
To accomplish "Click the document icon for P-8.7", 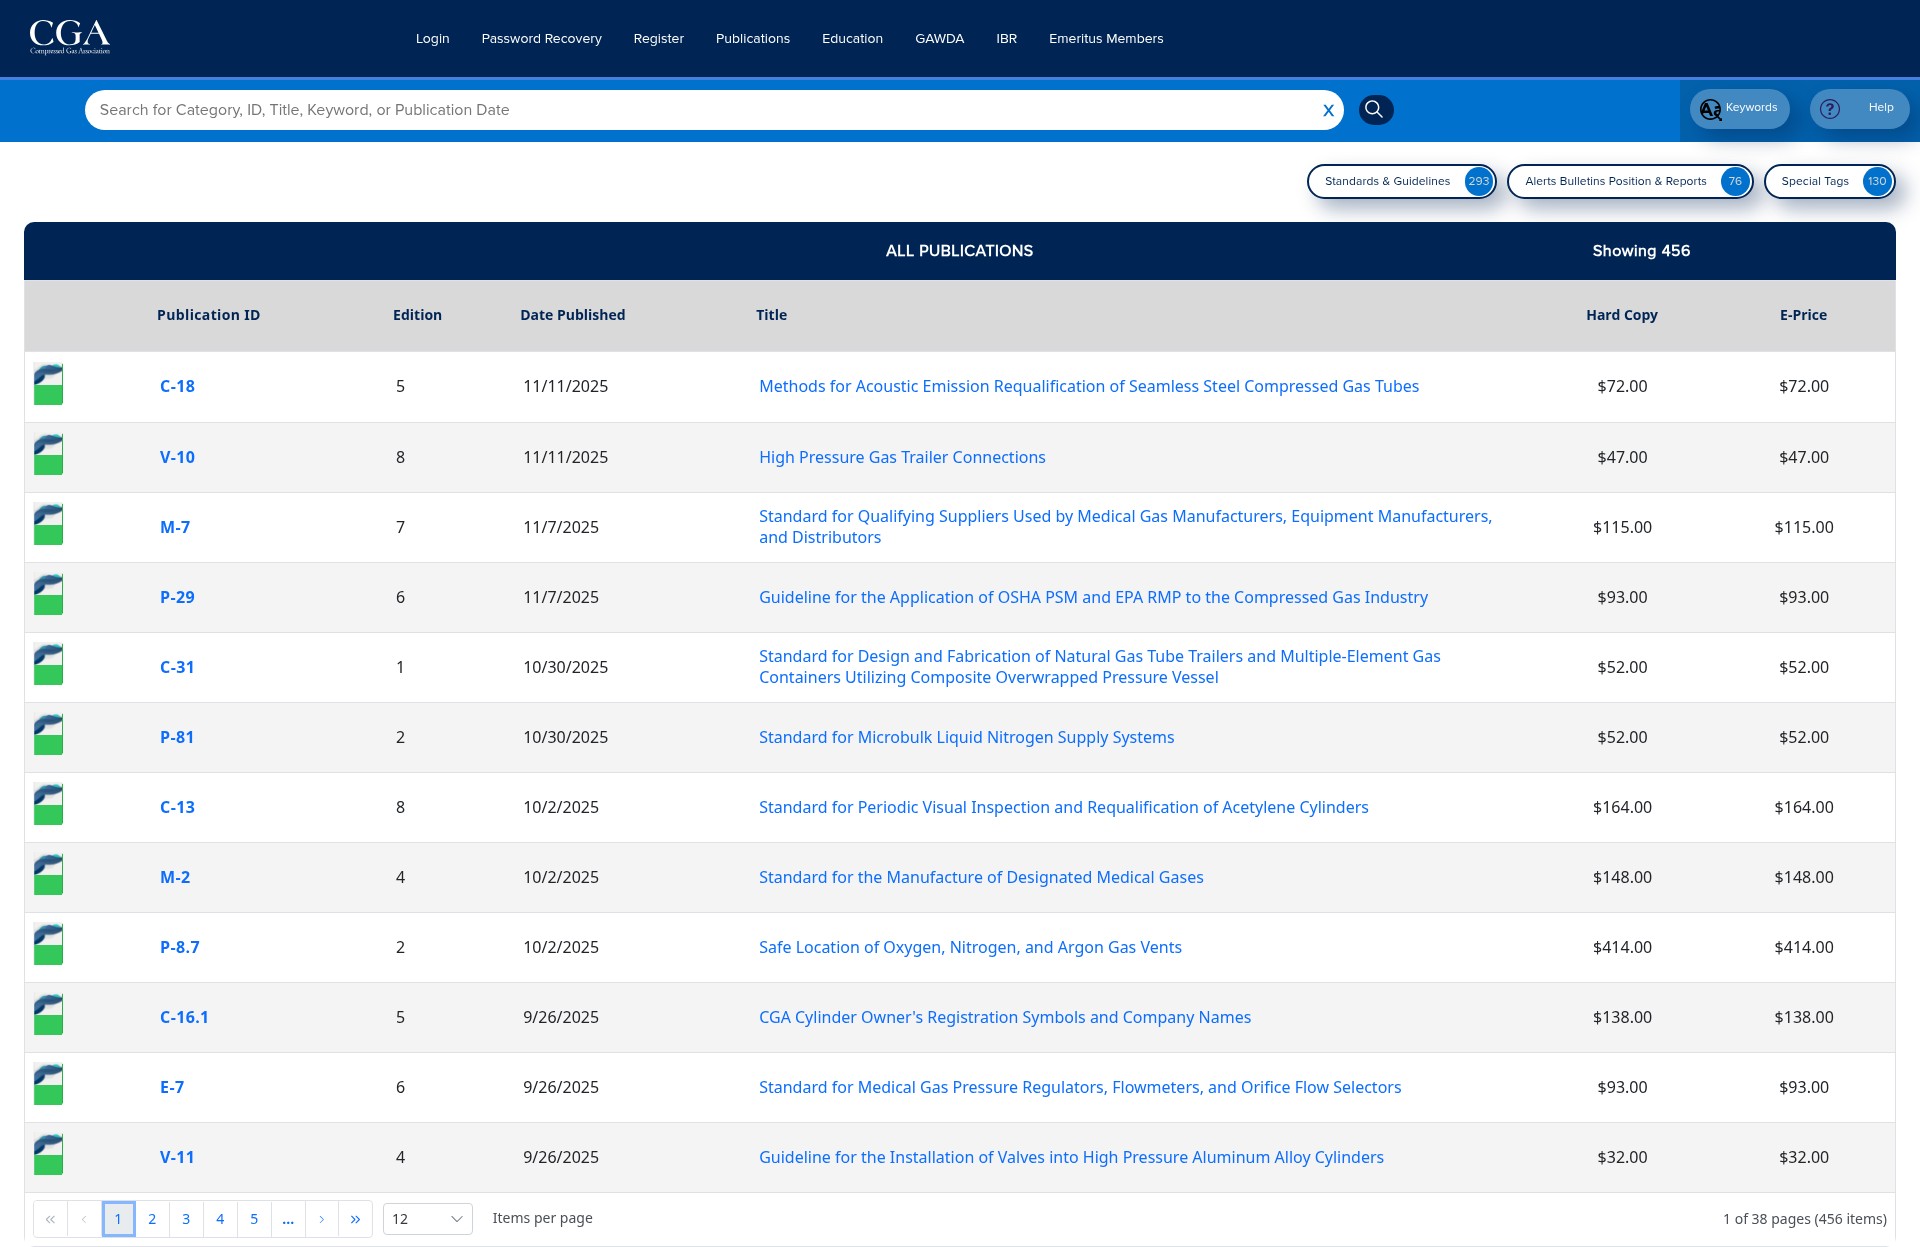I will pos(48,945).
